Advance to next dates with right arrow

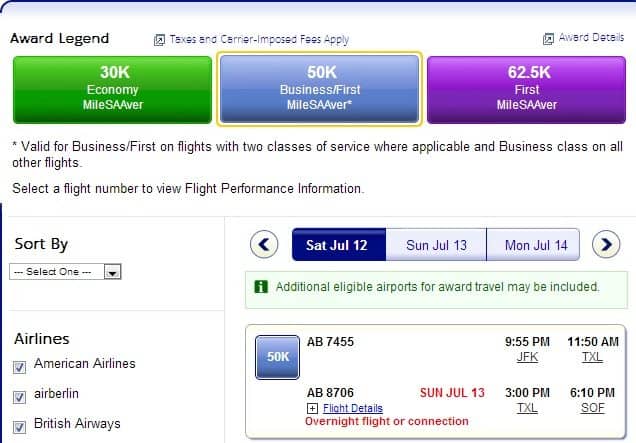pos(606,245)
